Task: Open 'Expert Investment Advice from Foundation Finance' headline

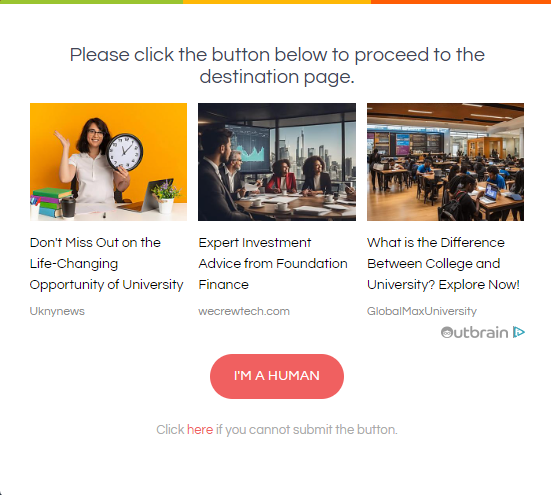Action: click(273, 264)
